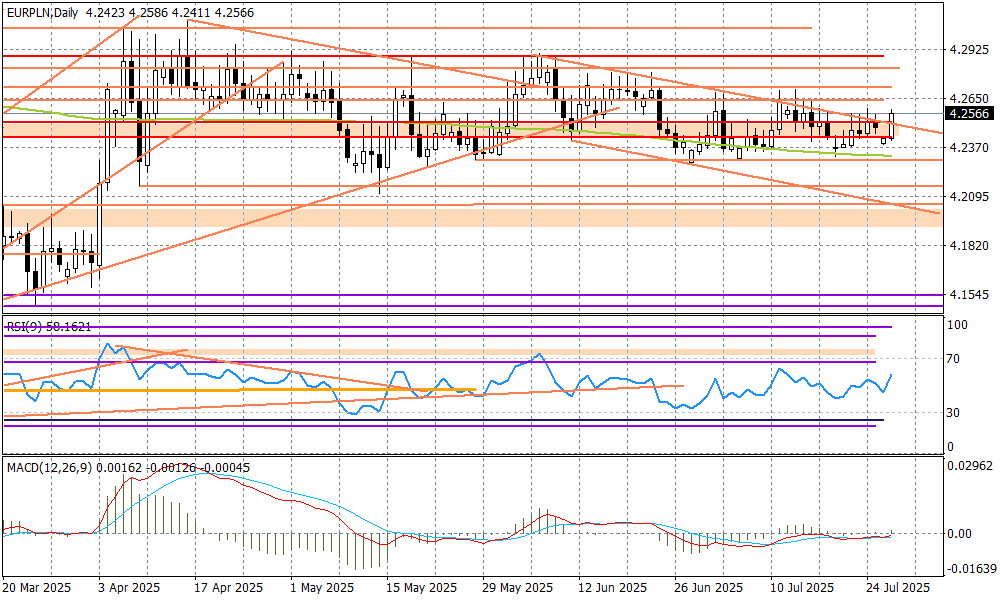Click the 24 Jul 2025 date label

pos(898,587)
